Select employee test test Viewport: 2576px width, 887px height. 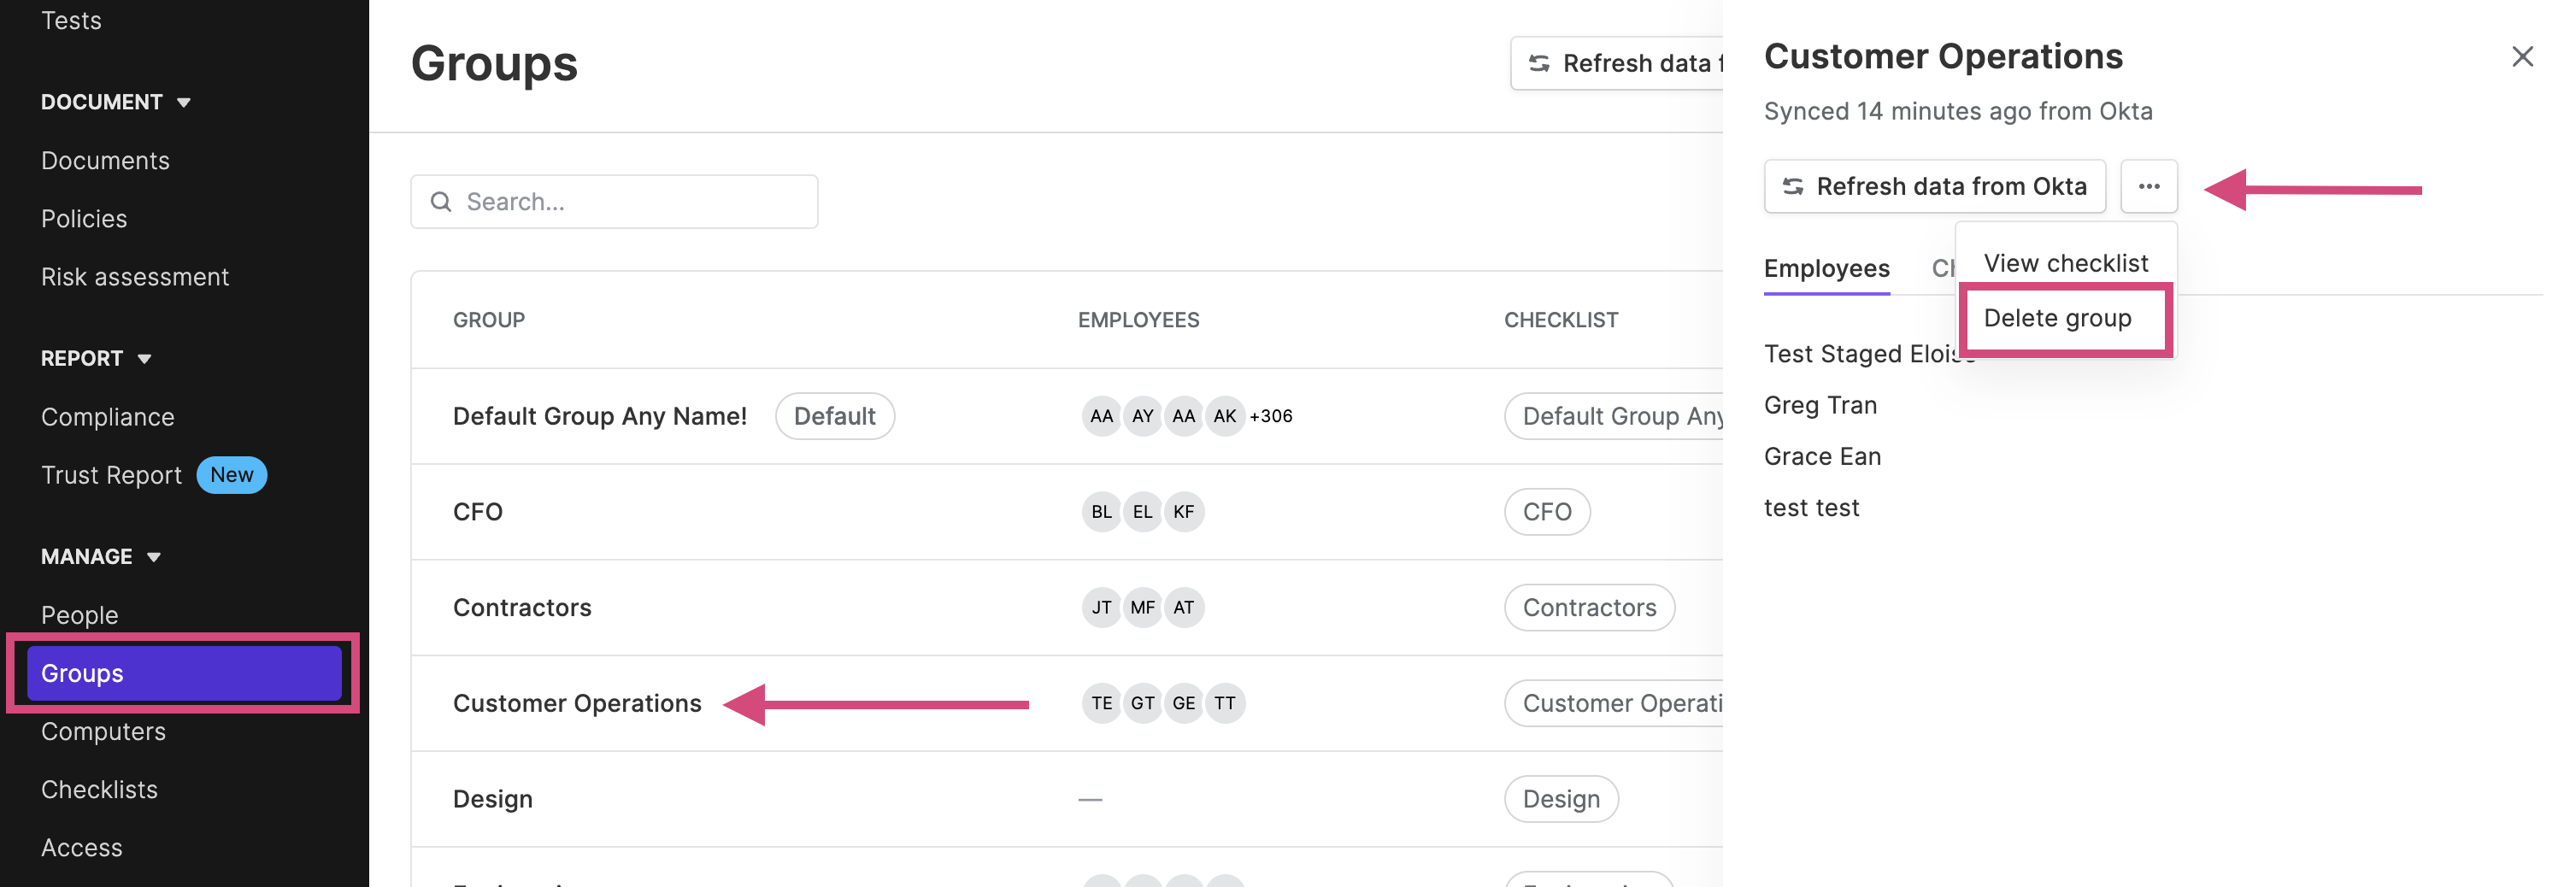(1811, 508)
